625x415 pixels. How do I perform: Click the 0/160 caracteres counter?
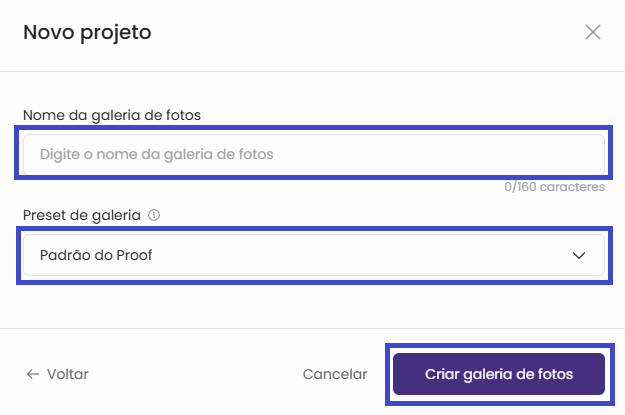[x=556, y=187]
